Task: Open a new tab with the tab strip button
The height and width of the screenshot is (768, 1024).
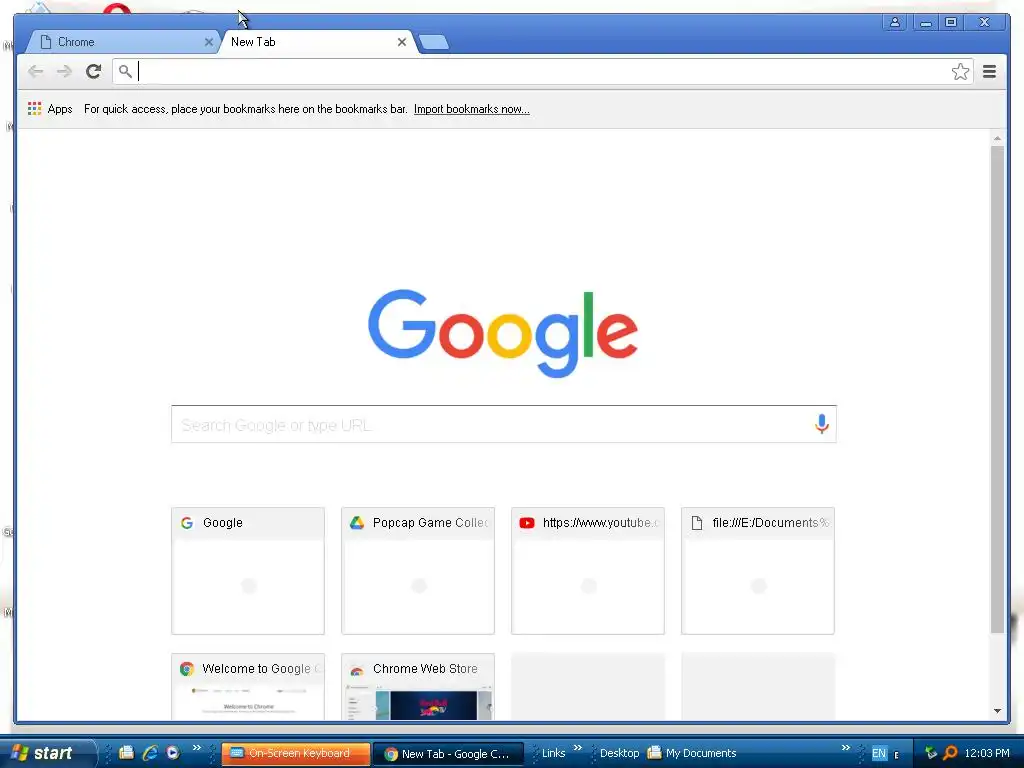Action: tap(434, 42)
